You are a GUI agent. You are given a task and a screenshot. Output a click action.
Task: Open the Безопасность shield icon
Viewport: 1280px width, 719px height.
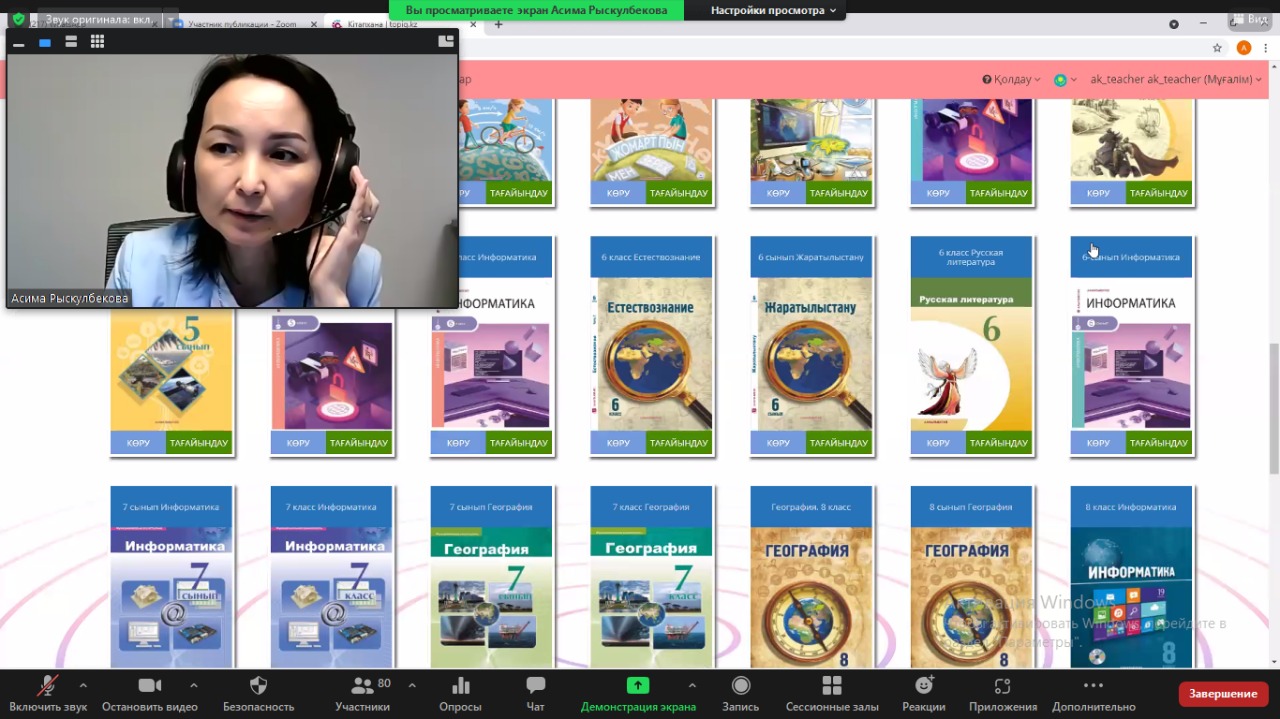pyautogui.click(x=258, y=685)
